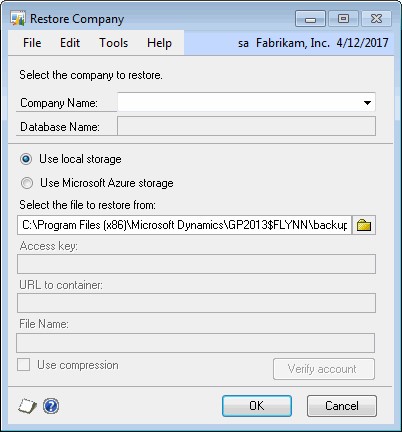Click the Company Name label

[59, 103]
